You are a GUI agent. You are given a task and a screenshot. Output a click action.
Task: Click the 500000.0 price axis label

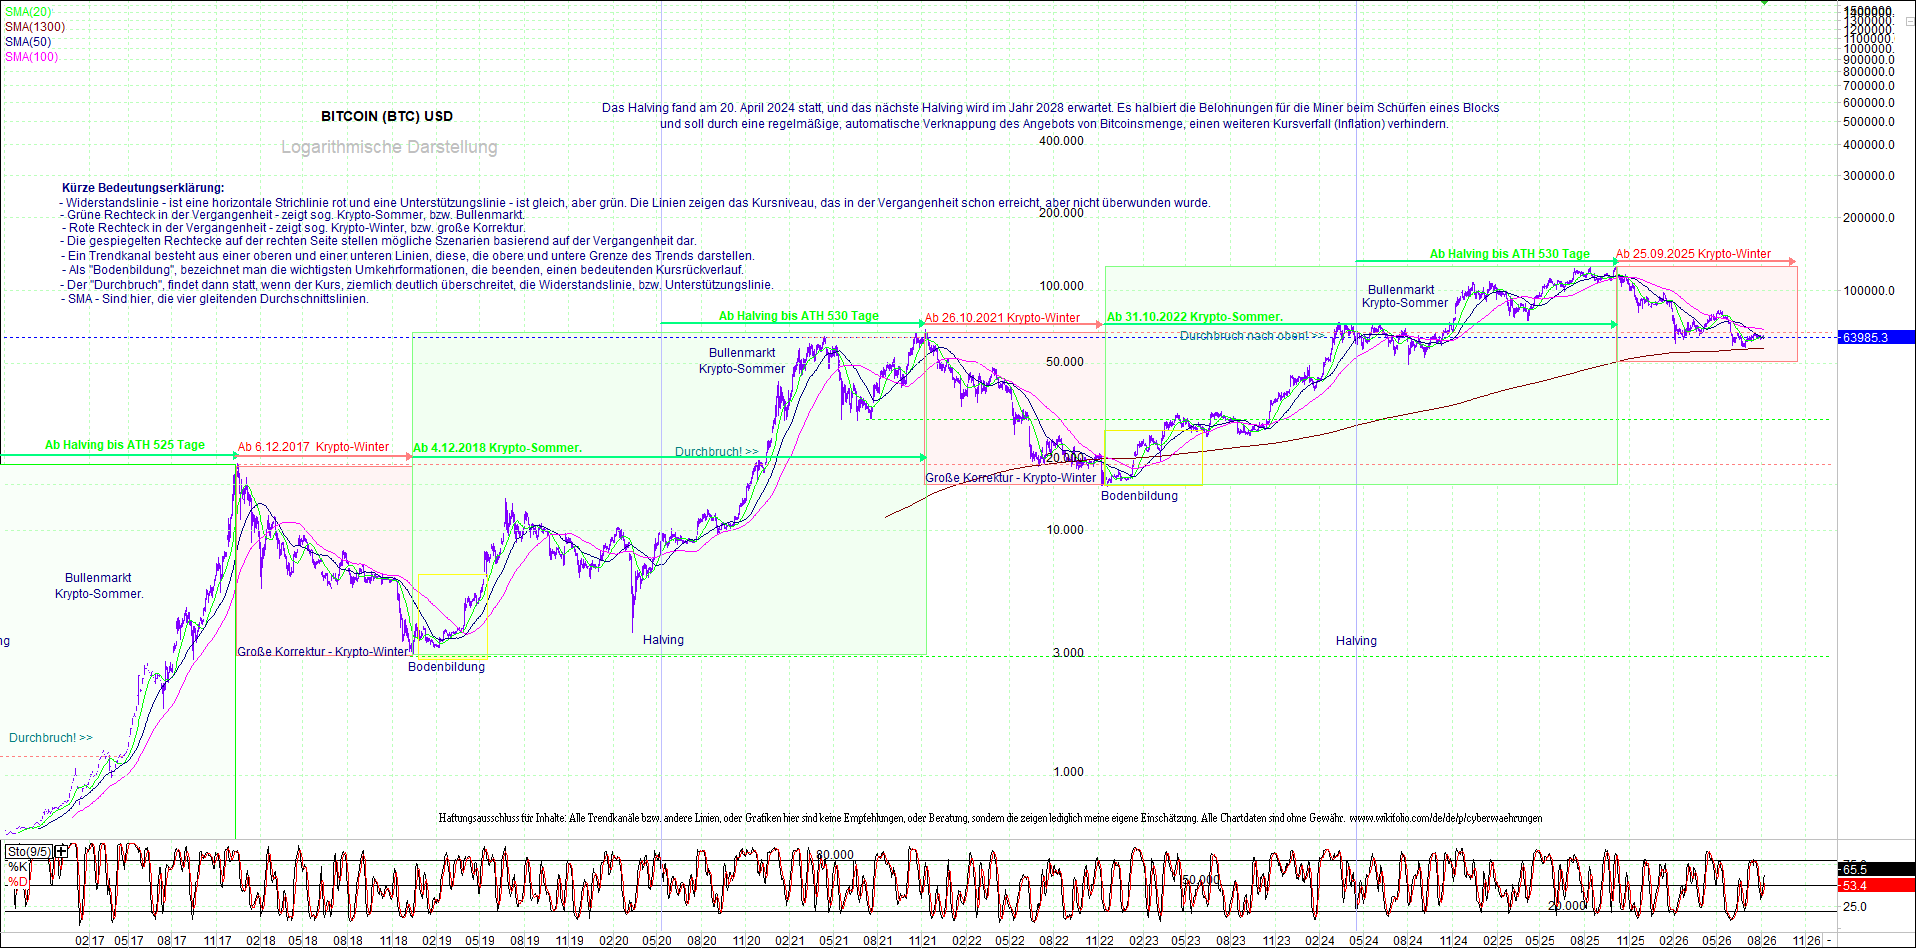tap(1870, 122)
